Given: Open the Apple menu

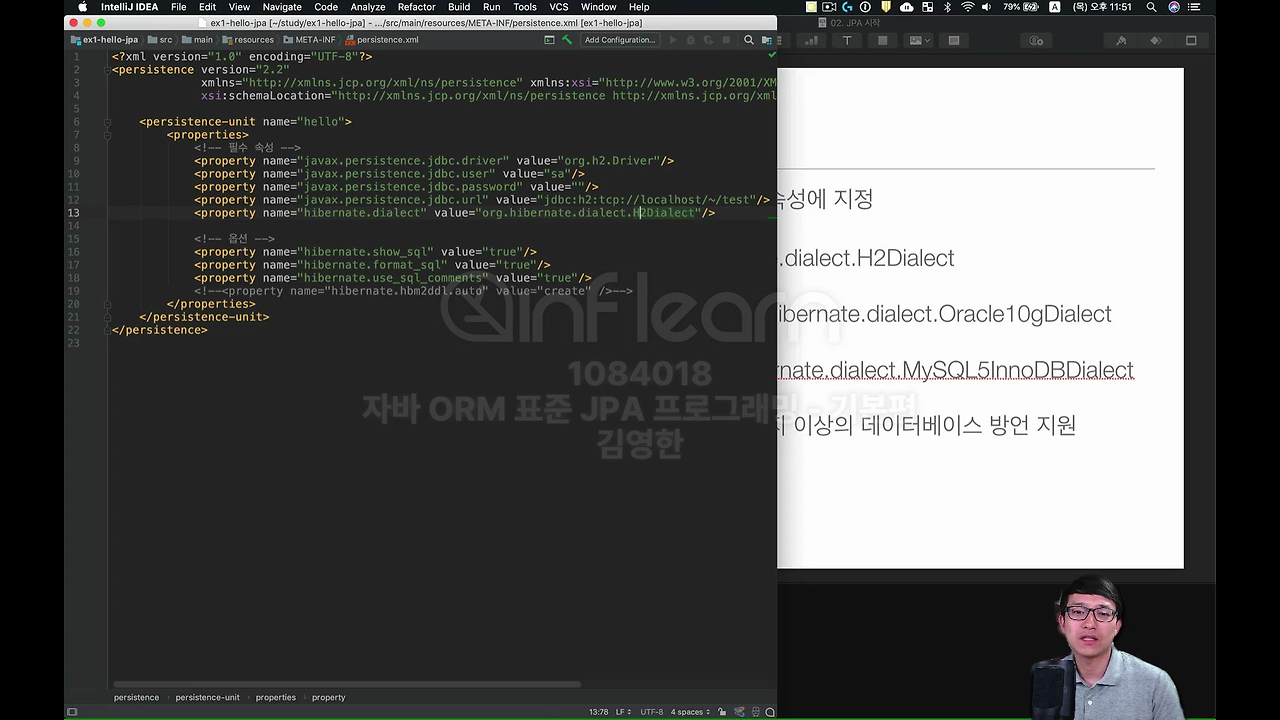Looking at the screenshot, I should pyautogui.click(x=83, y=7).
